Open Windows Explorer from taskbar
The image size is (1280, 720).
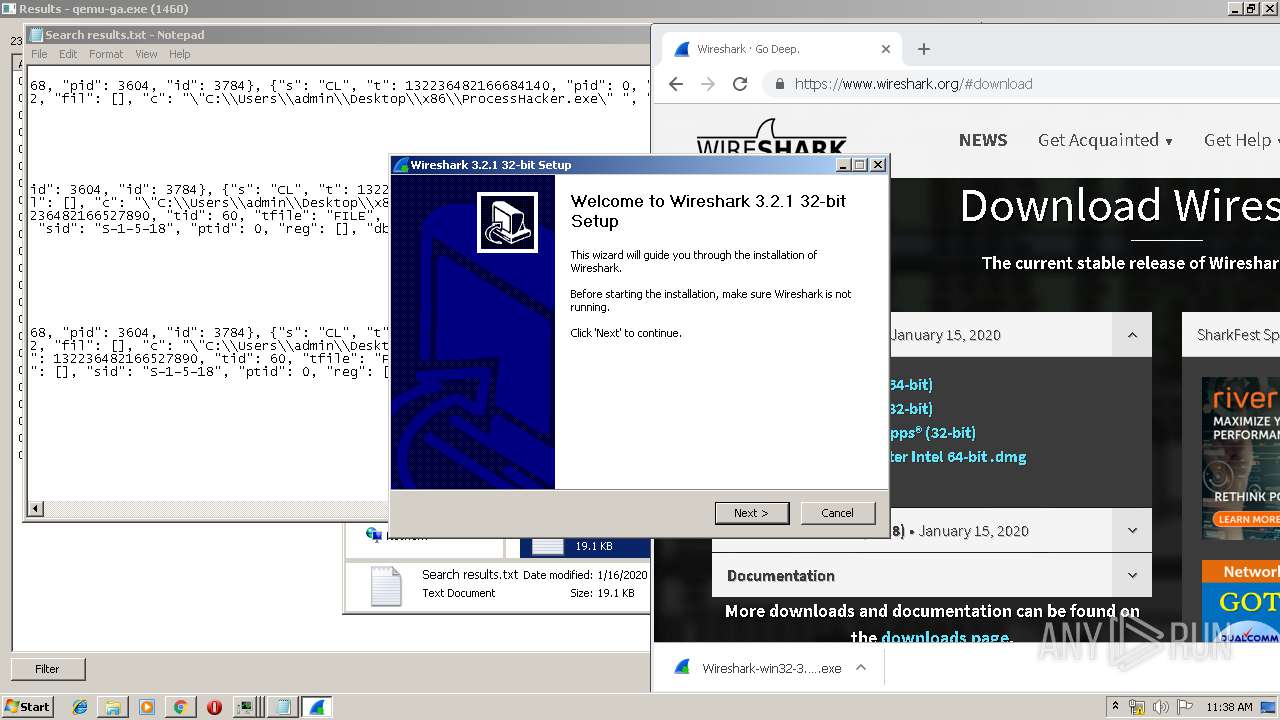pyautogui.click(x=113, y=707)
